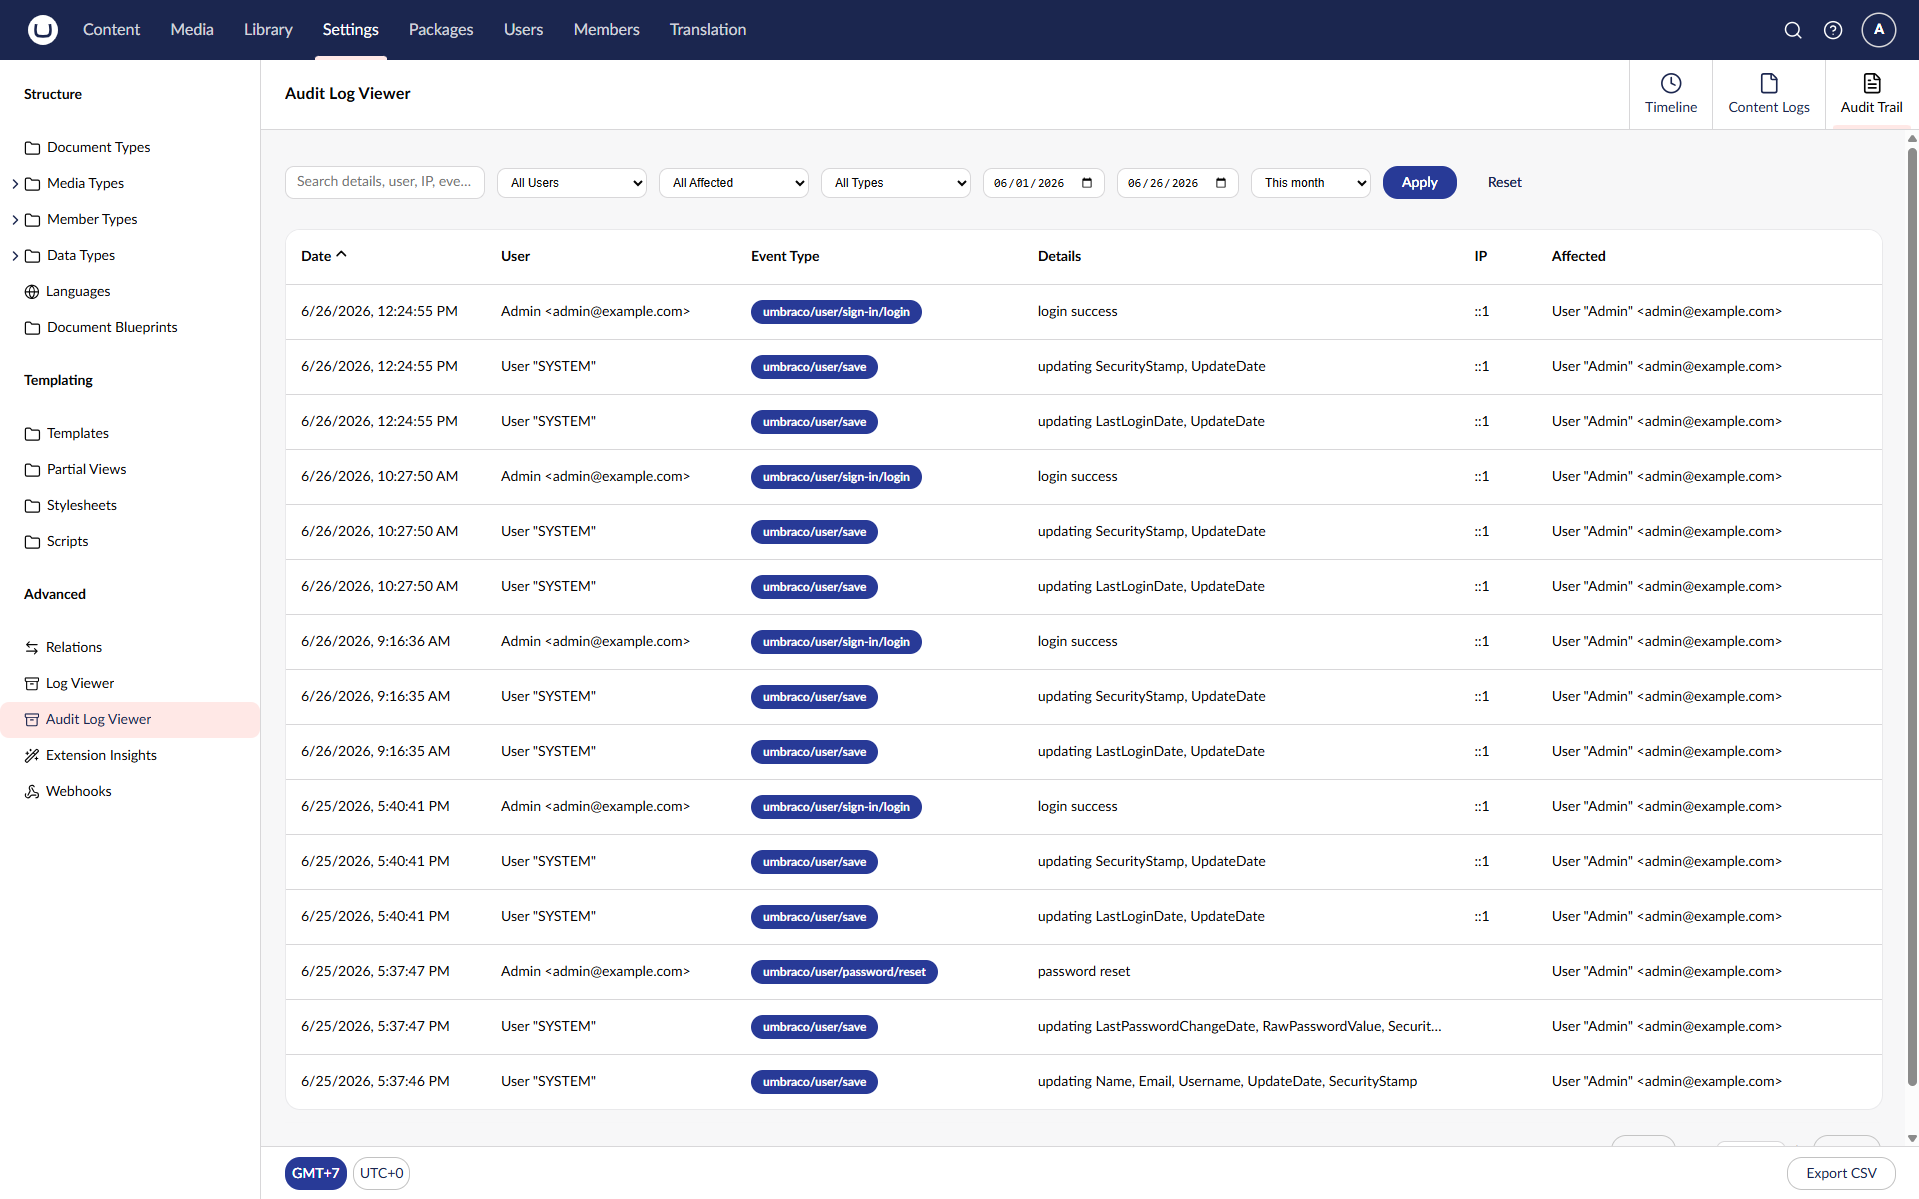Image resolution: width=1919 pixels, height=1199 pixels.
Task: Click the Relations arrows icon
Action: click(x=32, y=648)
